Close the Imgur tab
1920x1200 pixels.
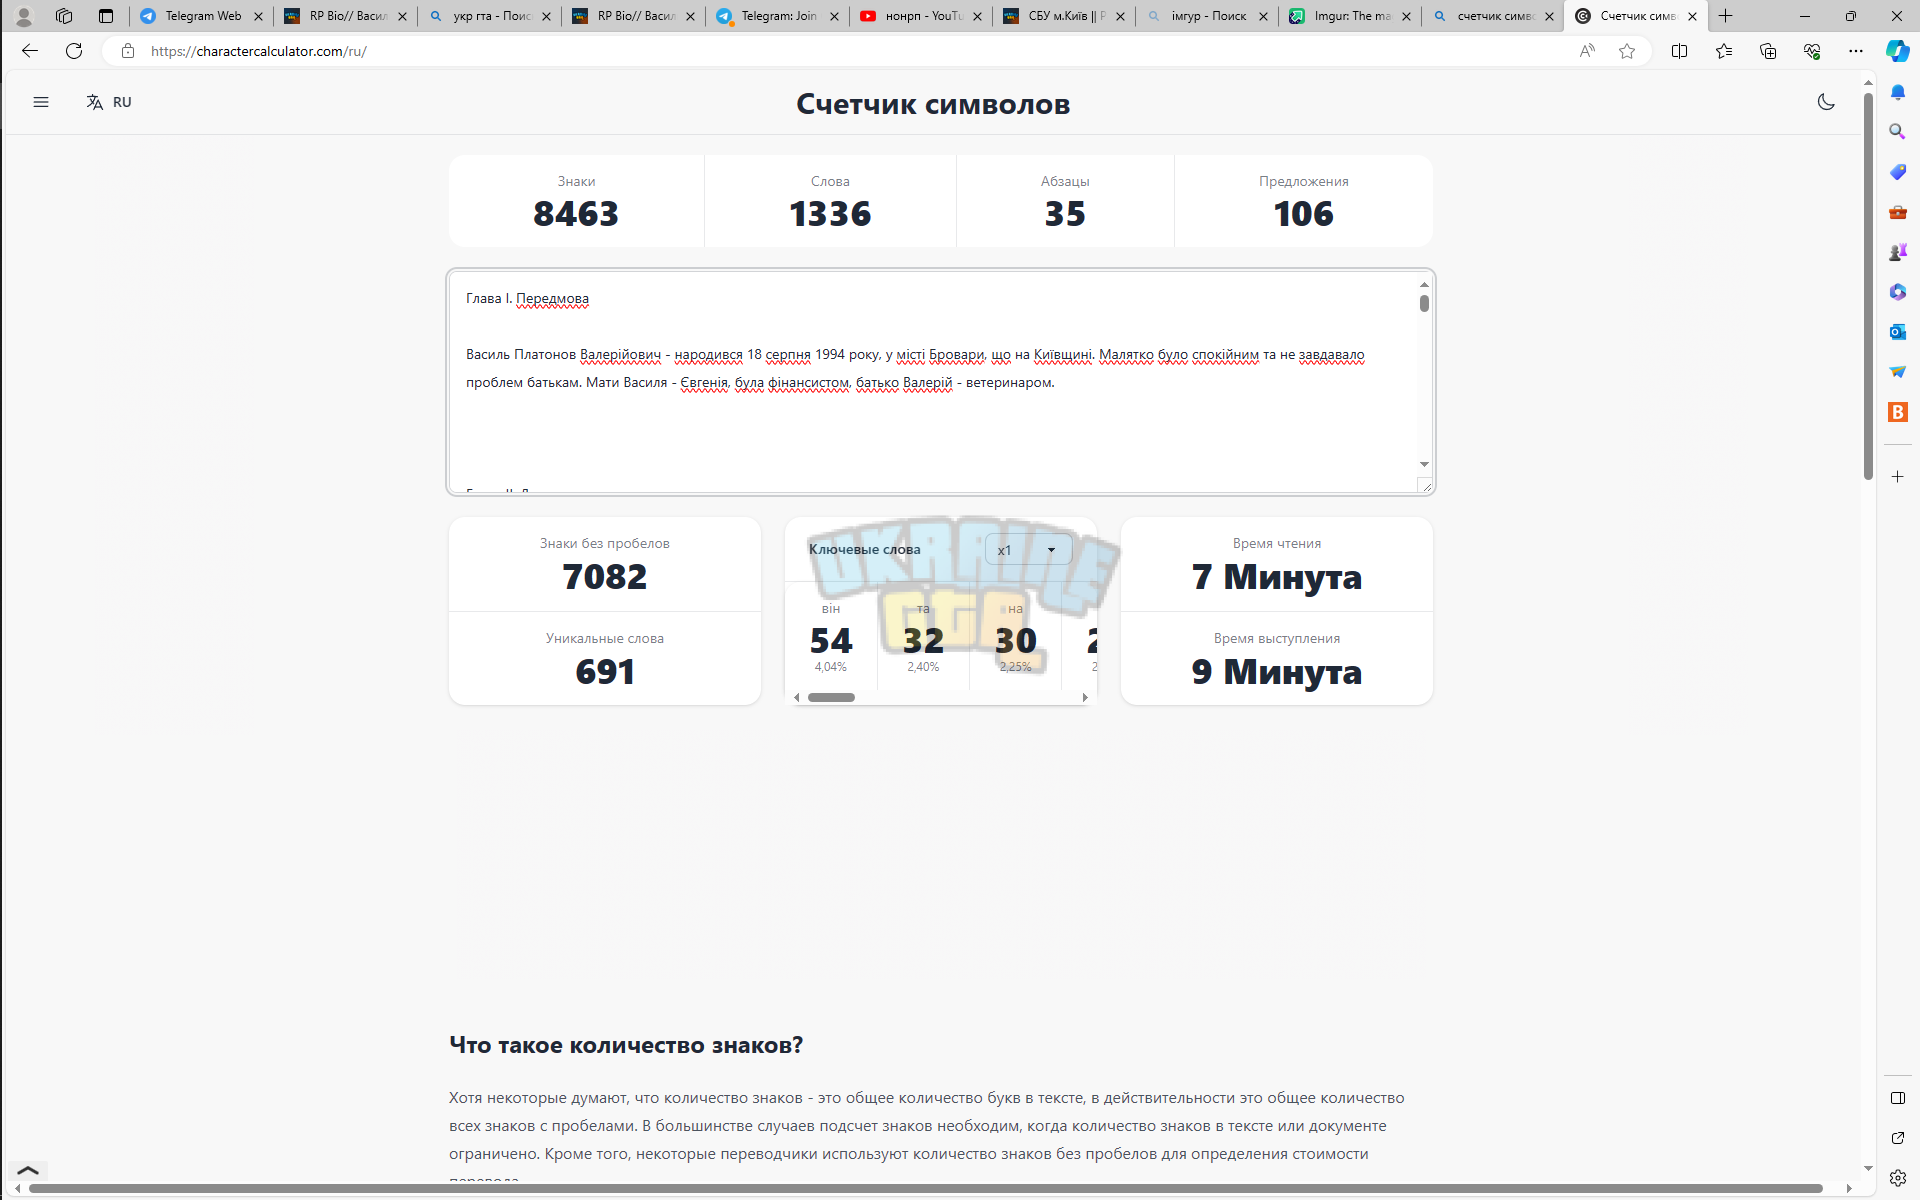coord(1406,16)
